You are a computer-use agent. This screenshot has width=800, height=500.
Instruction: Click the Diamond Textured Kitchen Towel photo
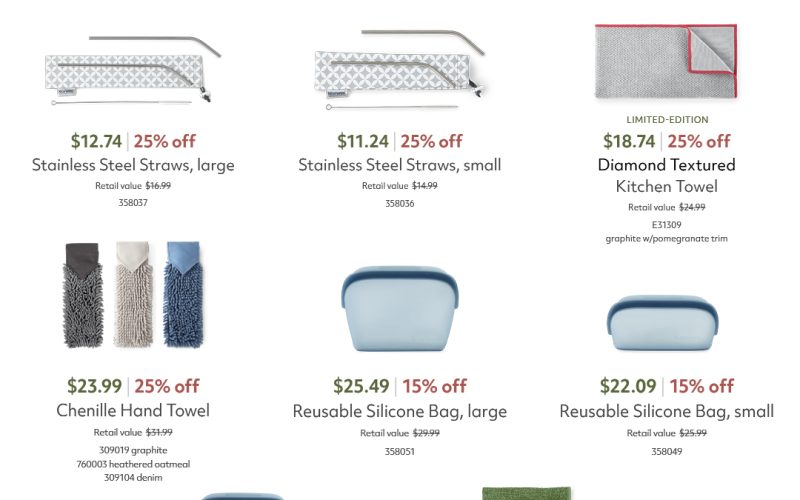click(x=666, y=62)
